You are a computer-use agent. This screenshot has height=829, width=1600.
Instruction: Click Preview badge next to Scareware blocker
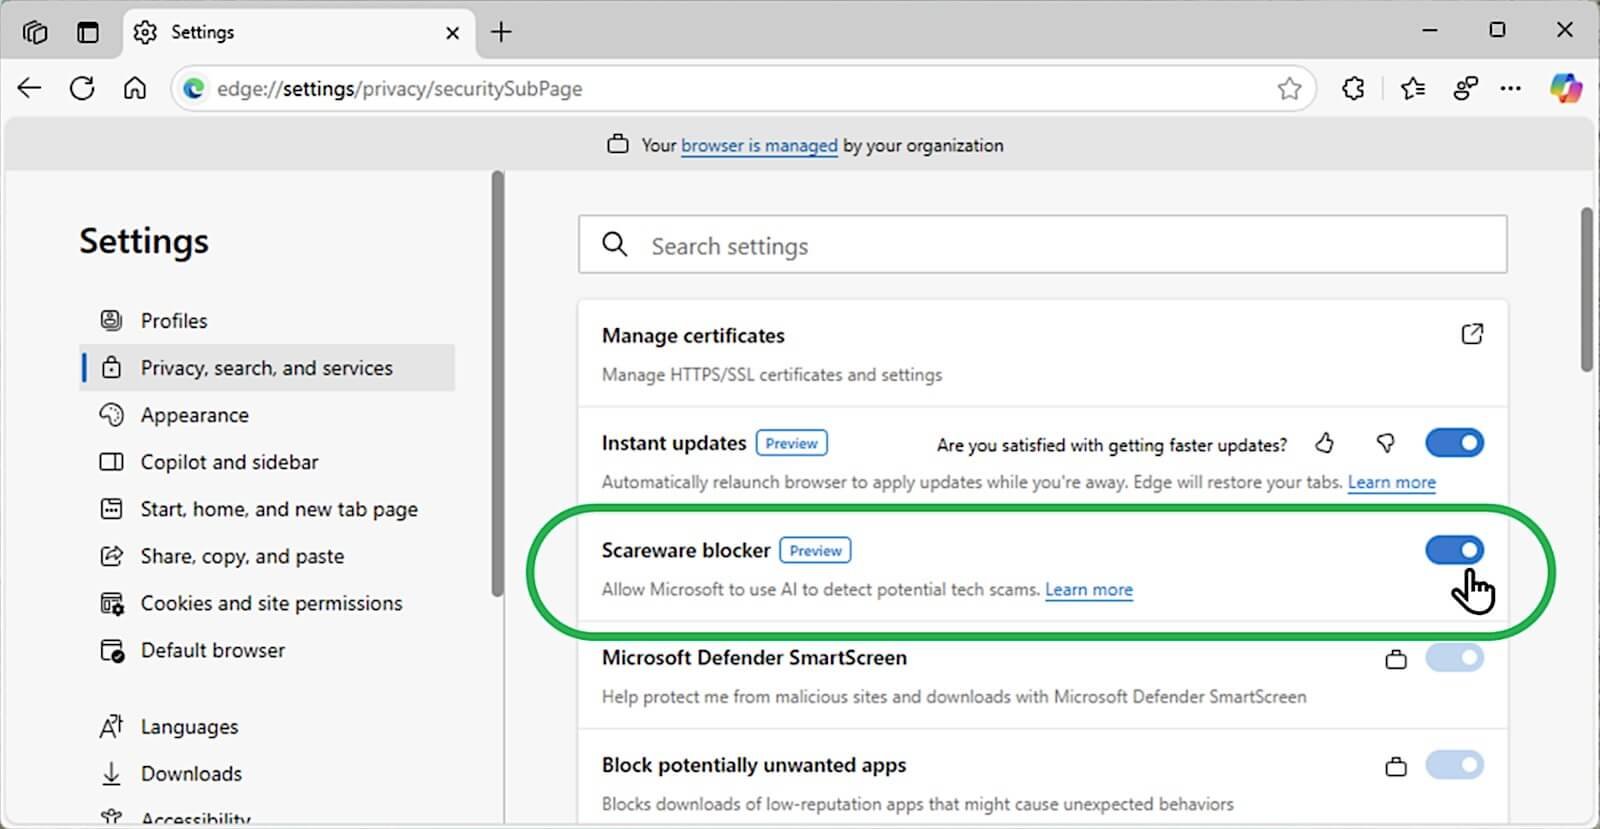point(815,550)
